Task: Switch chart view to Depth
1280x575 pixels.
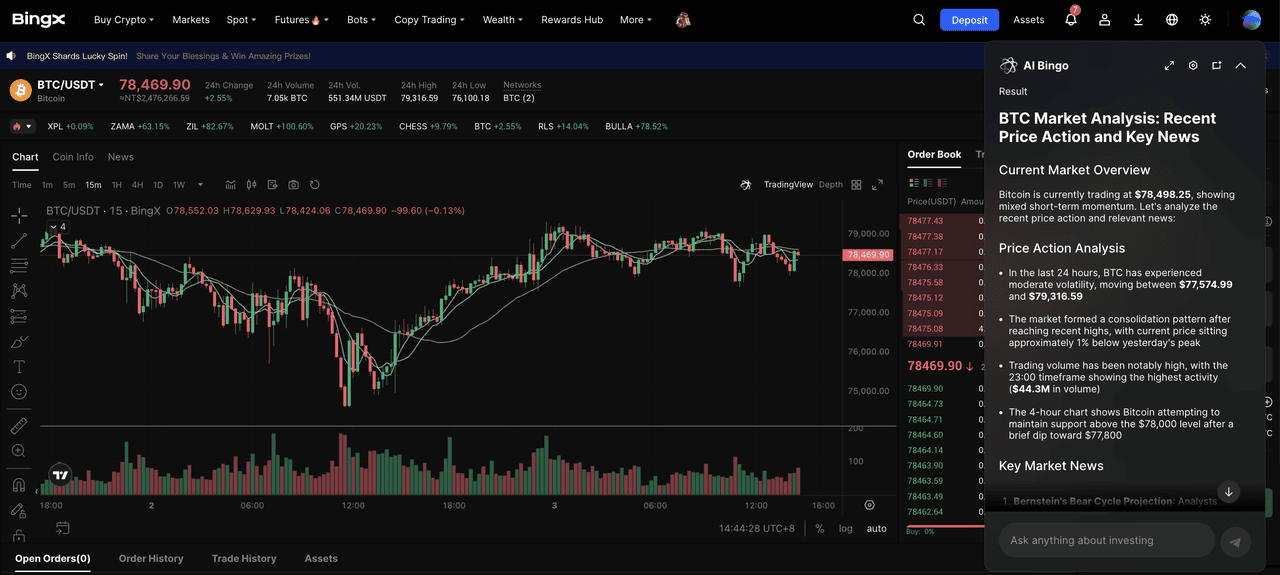Action: coord(830,185)
